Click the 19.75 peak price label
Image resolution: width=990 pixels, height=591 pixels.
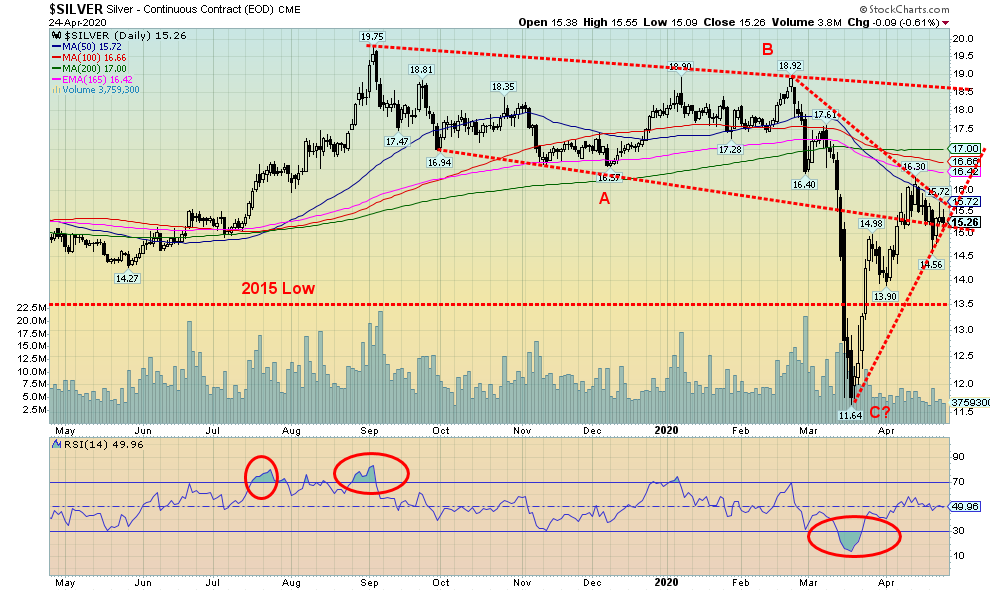pos(373,36)
